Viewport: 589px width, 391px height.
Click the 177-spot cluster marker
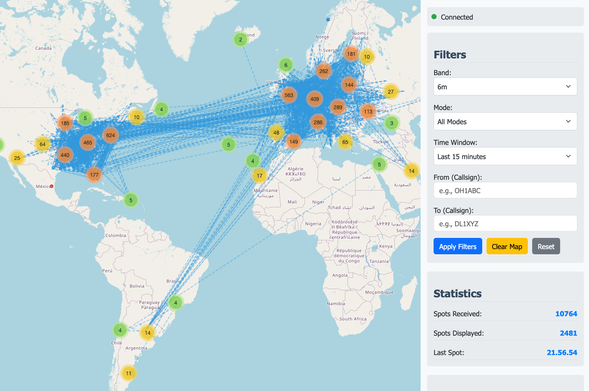coord(94,175)
